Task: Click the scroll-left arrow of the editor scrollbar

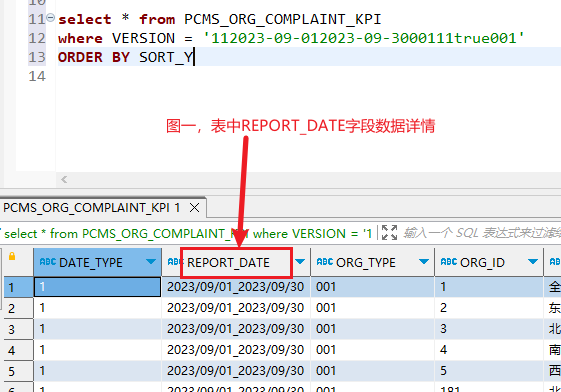Action: tap(64, 179)
